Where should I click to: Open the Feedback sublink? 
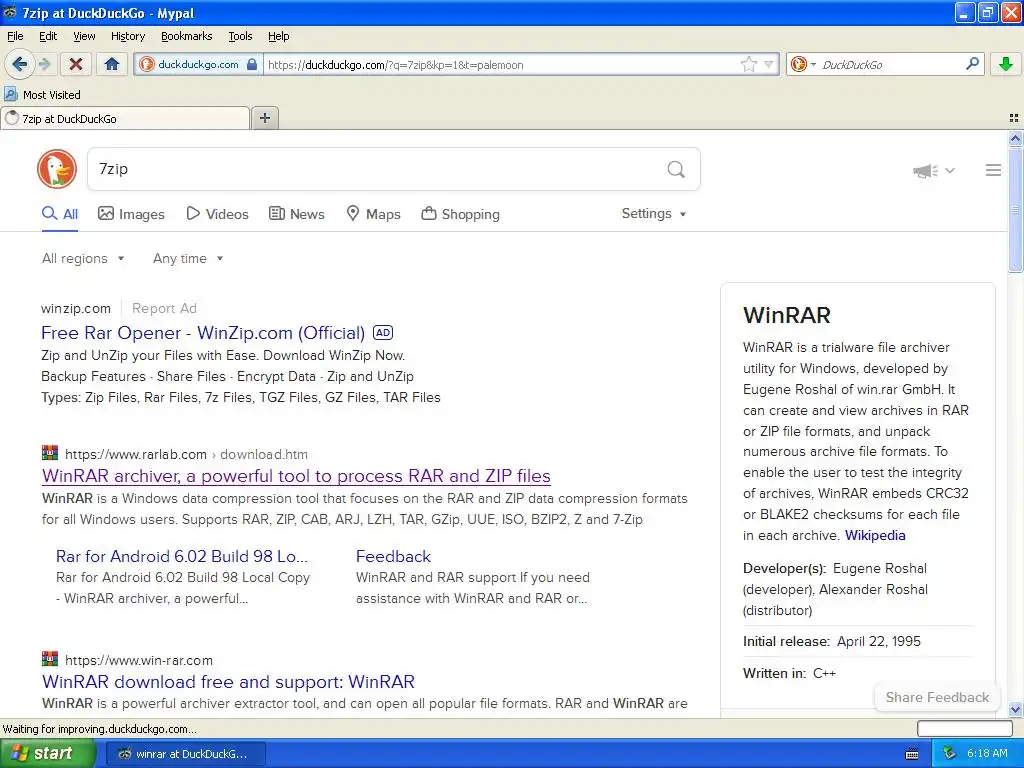(393, 556)
